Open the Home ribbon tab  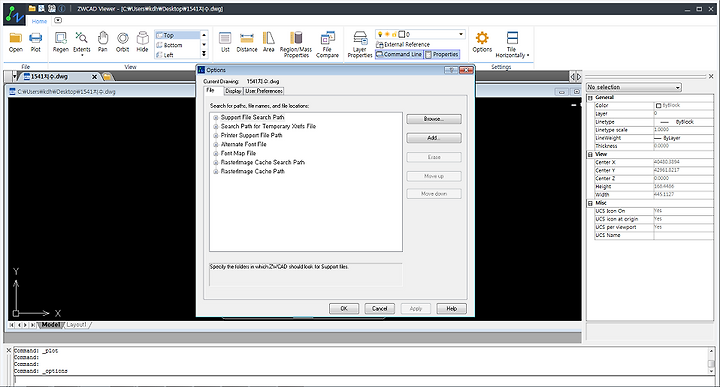39,21
